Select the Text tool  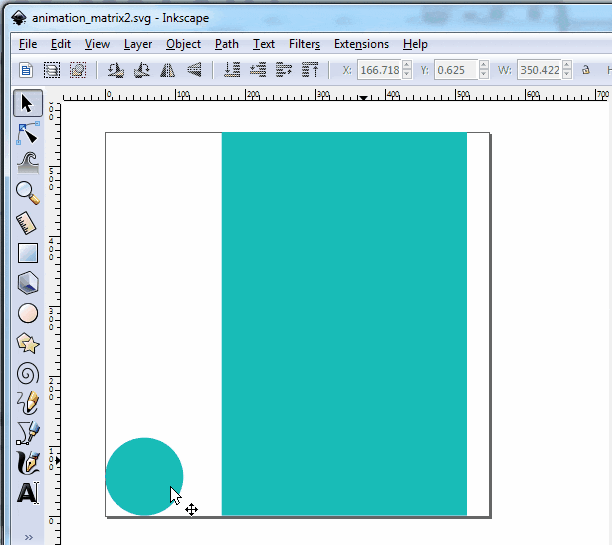[28, 493]
